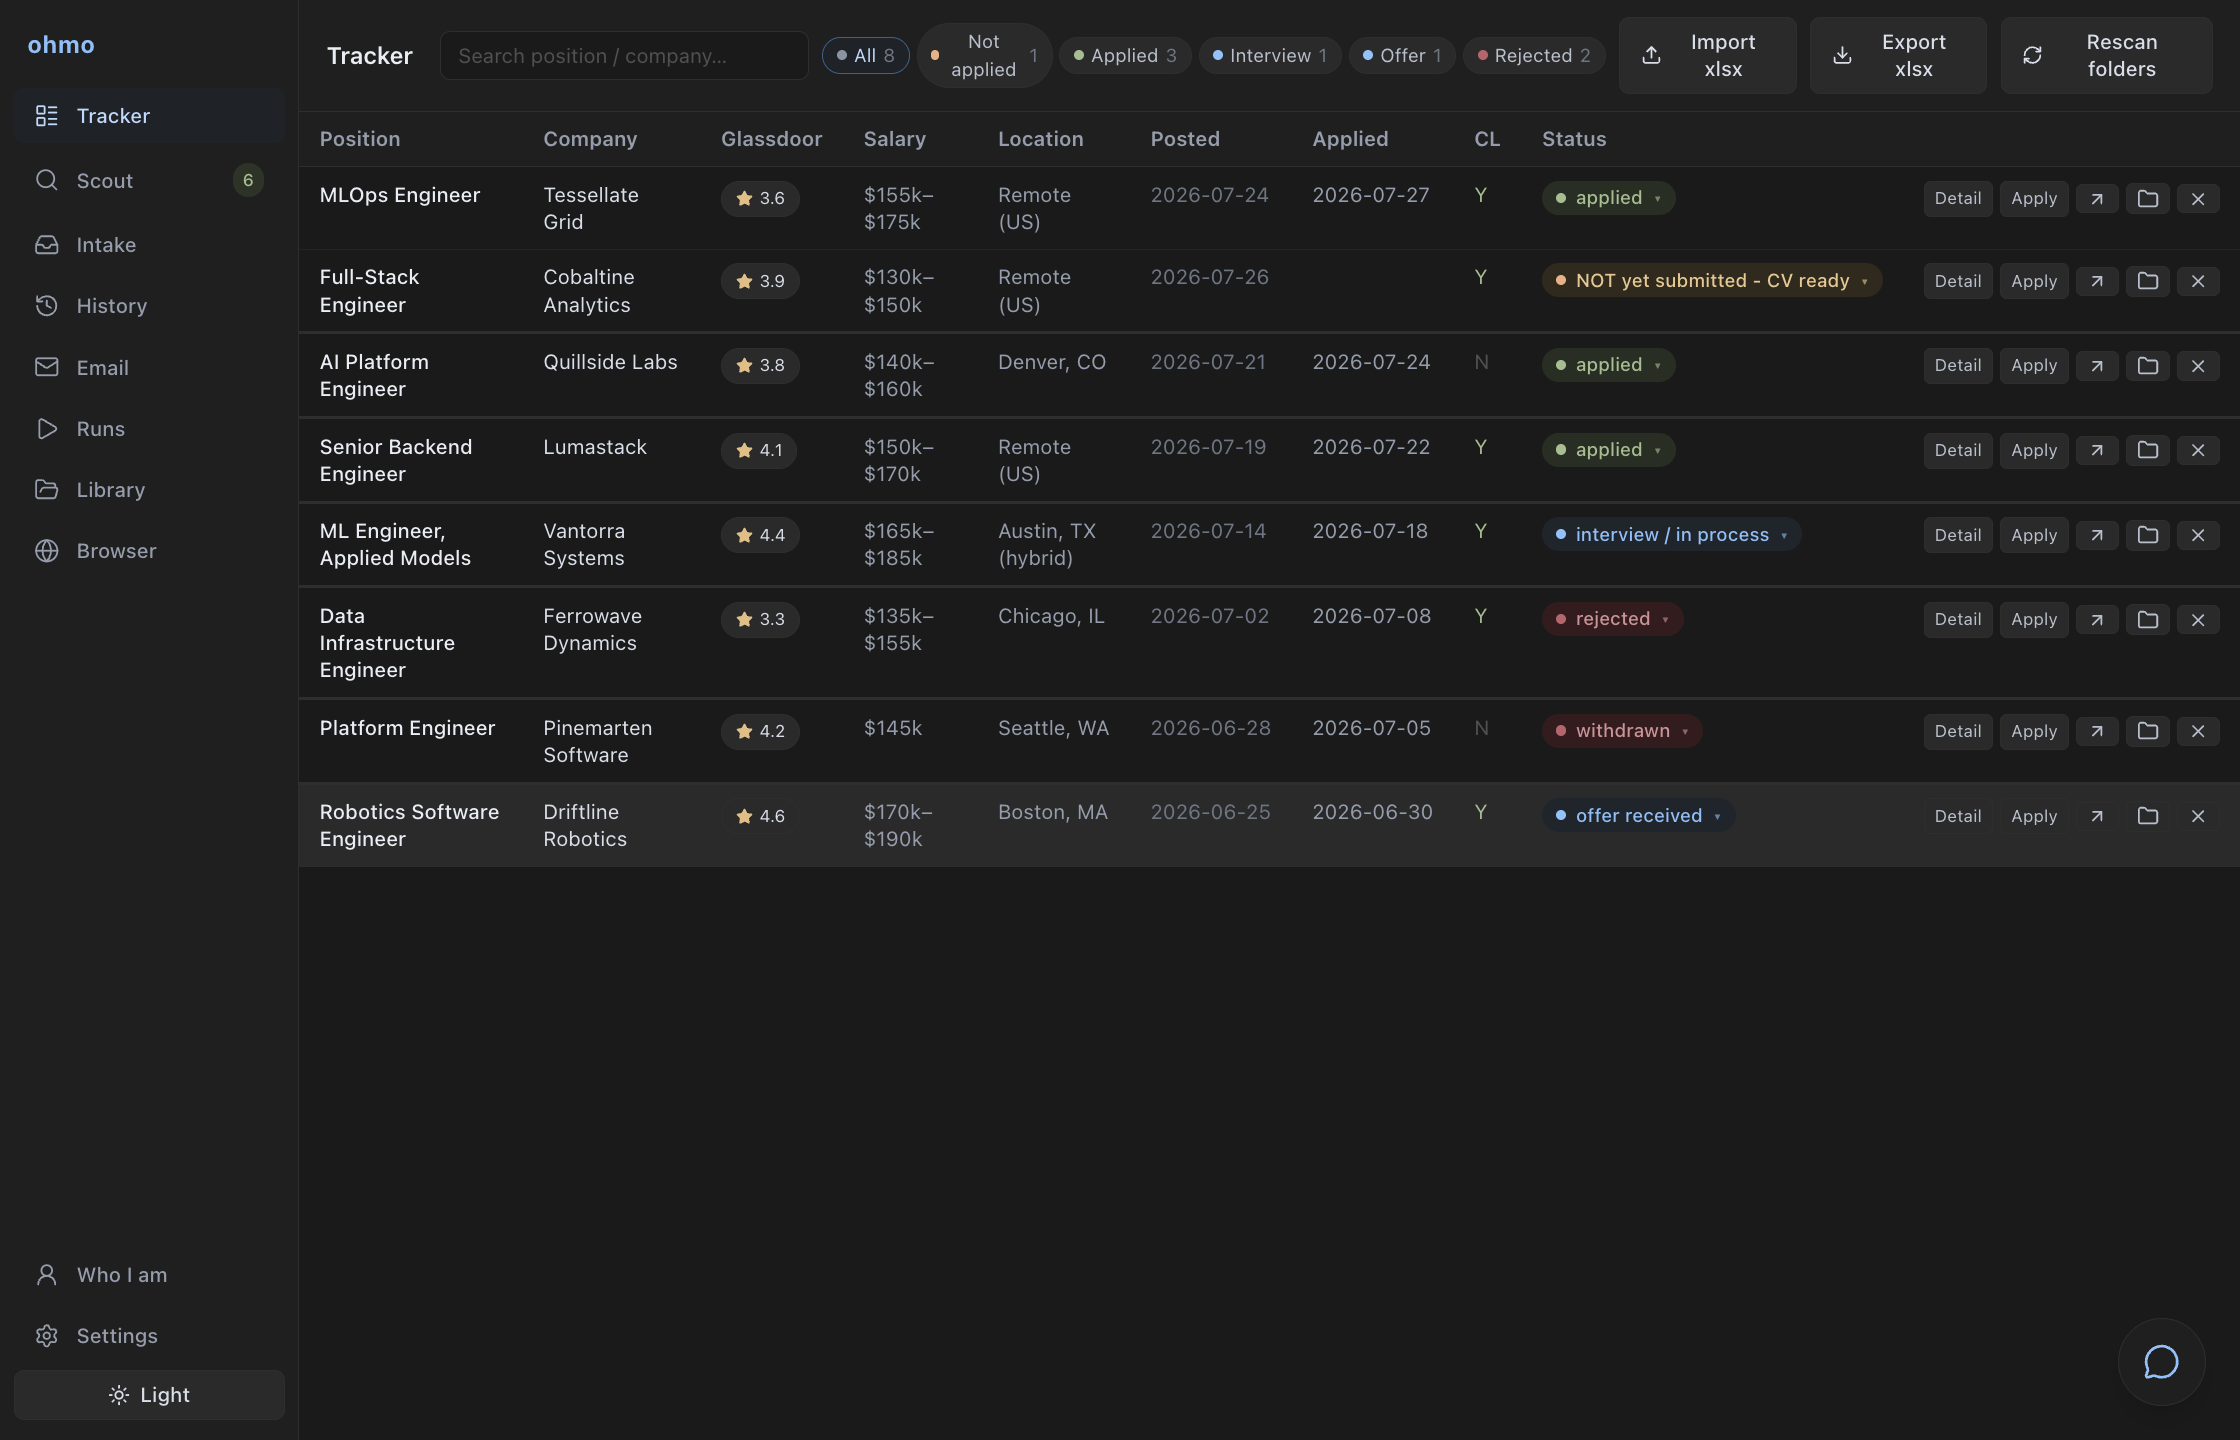This screenshot has height=1440, width=2240.
Task: Click Export xlsx button
Action: coord(1898,56)
